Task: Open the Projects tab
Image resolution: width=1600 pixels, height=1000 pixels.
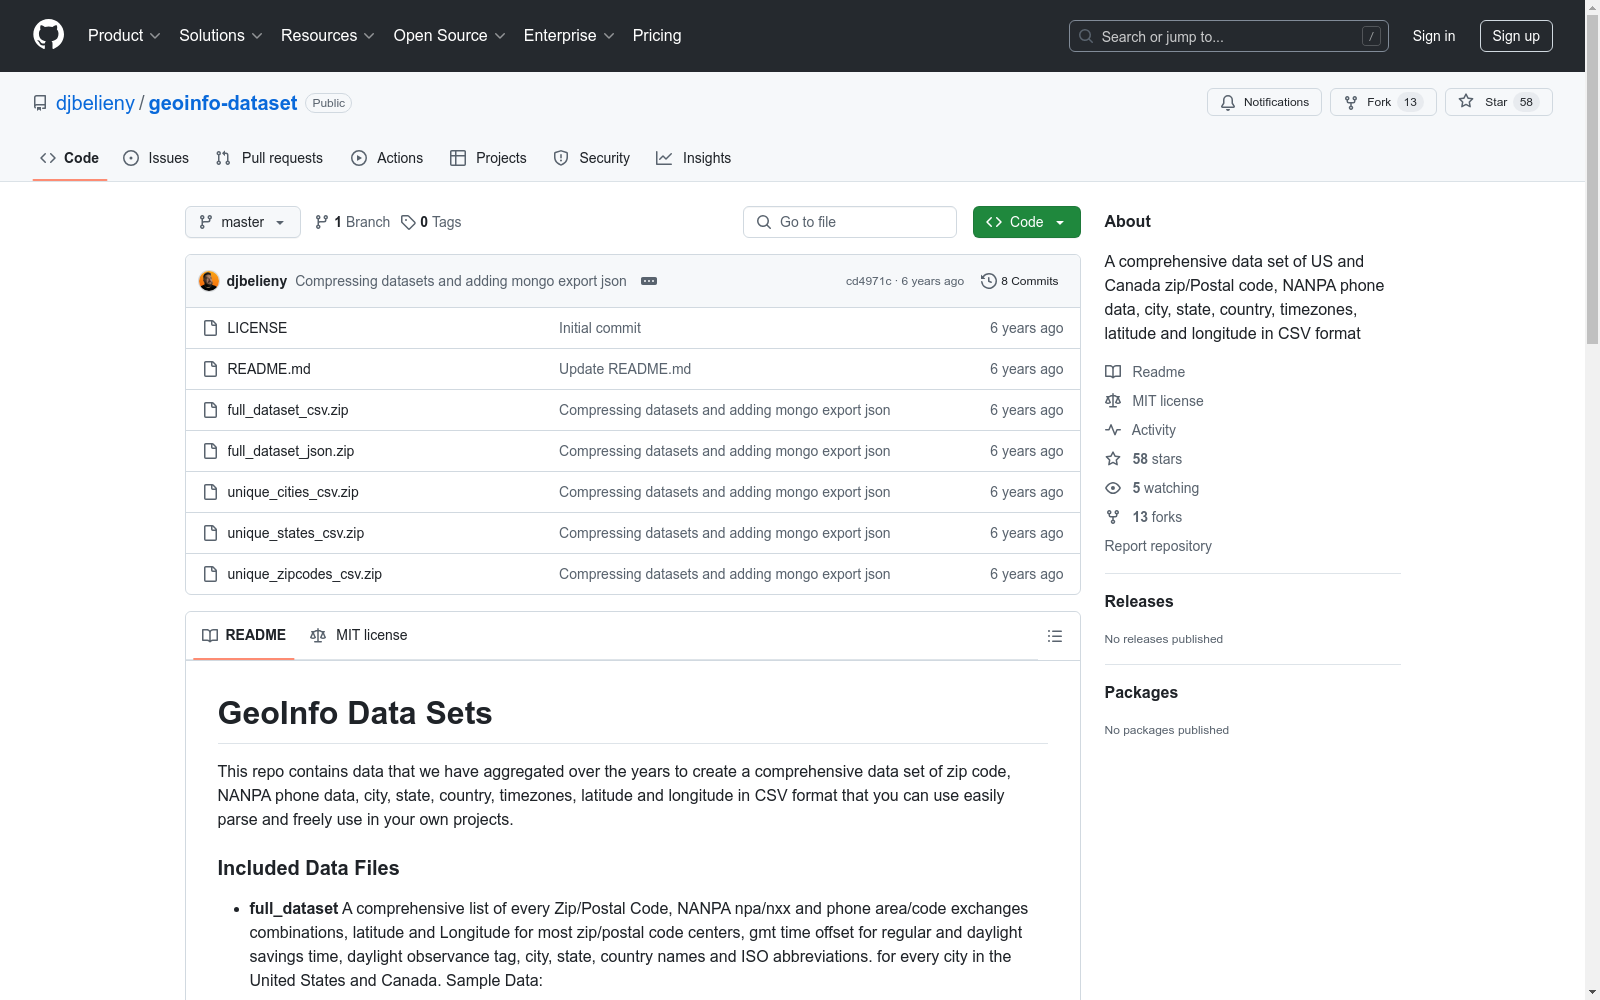Action: point(488,158)
